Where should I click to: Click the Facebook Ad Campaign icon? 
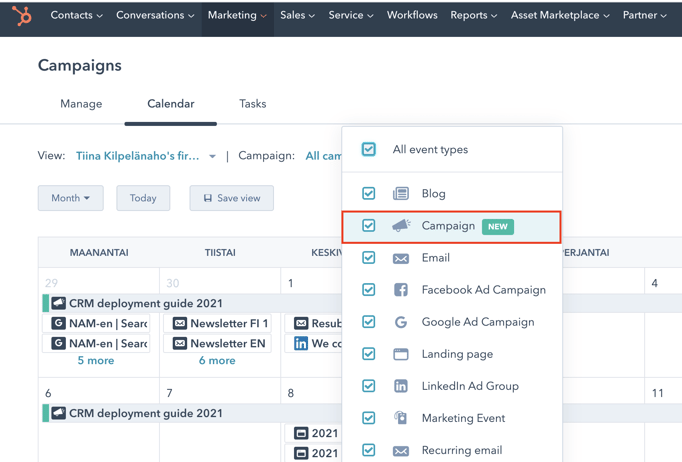coord(401,290)
